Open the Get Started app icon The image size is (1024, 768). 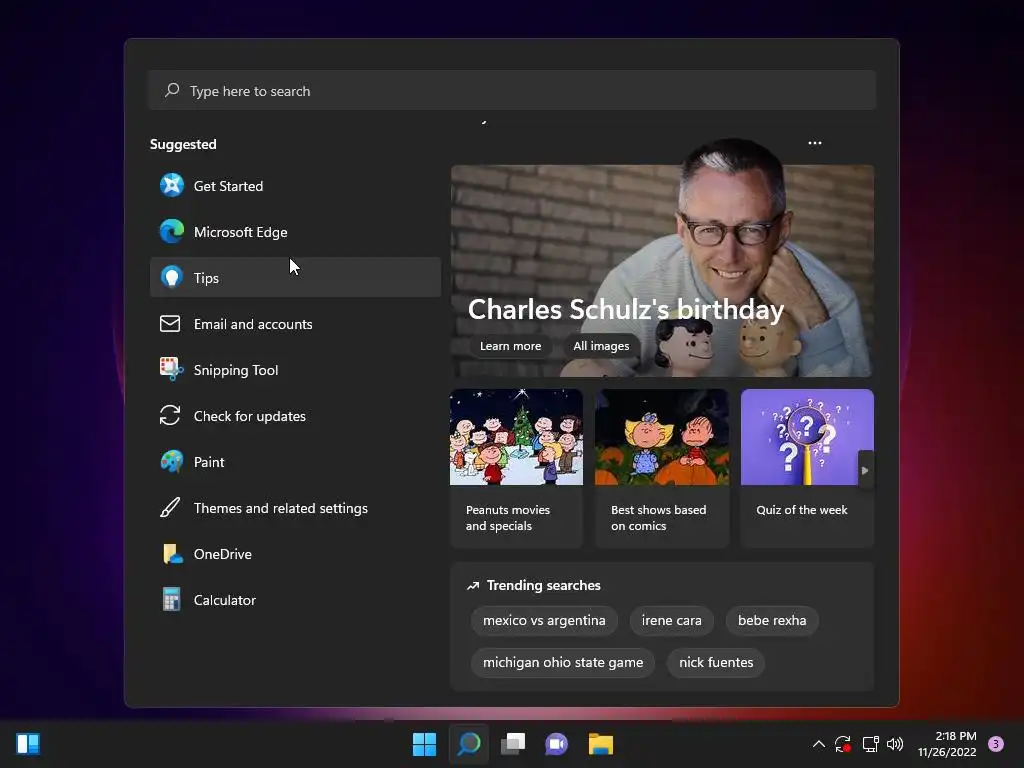pyautogui.click(x=172, y=185)
